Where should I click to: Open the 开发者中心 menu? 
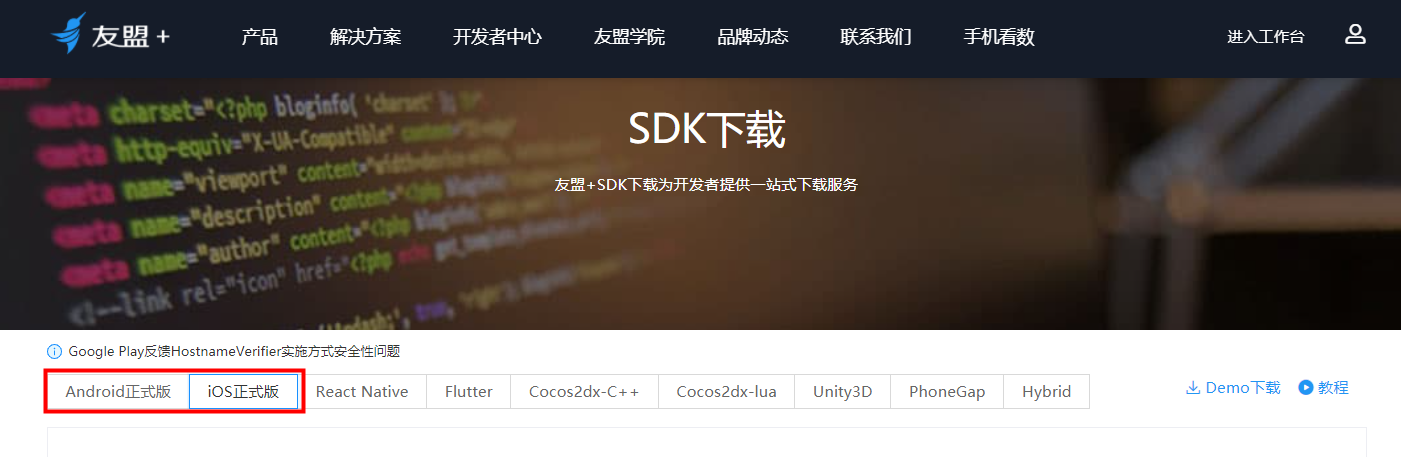click(x=498, y=37)
